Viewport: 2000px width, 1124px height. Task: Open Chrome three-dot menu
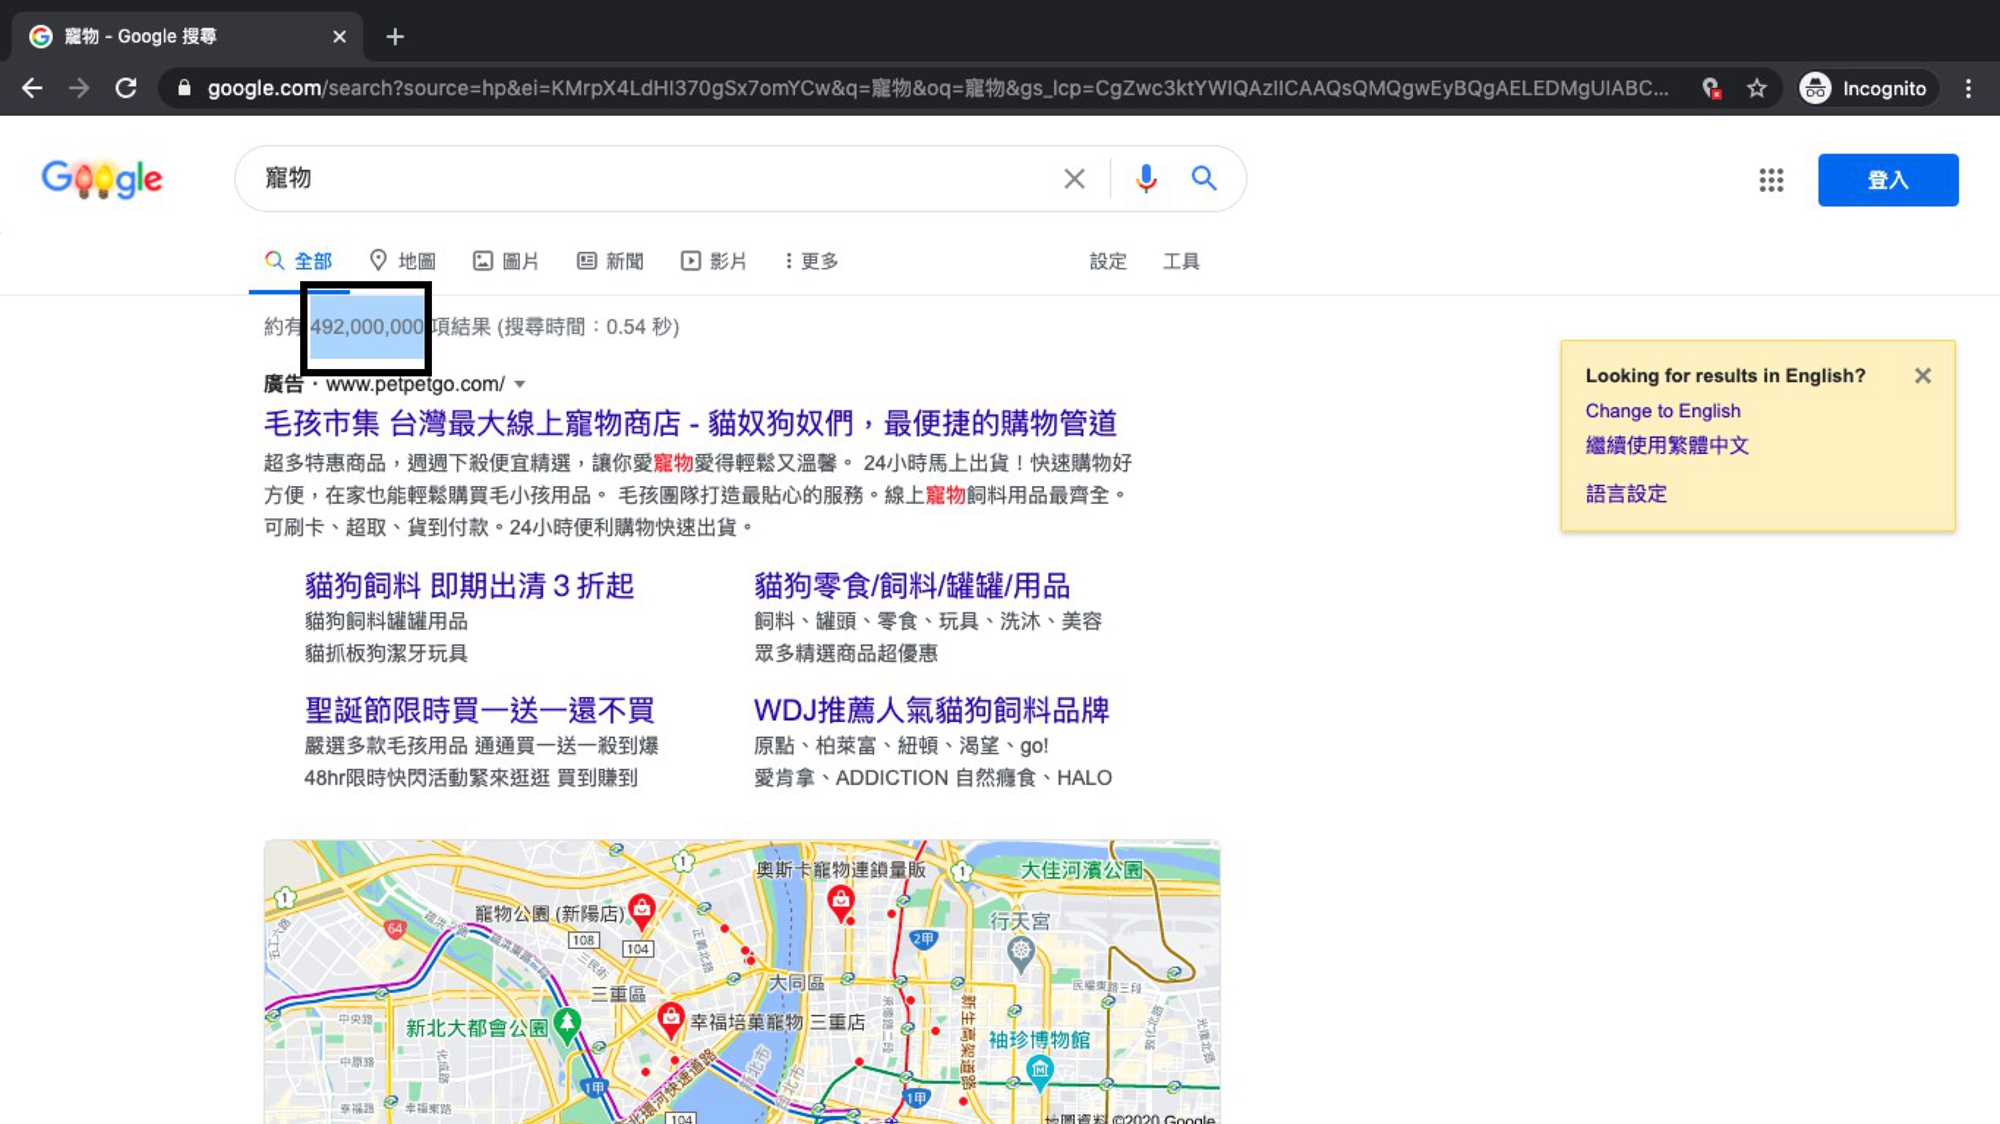pos(1968,88)
